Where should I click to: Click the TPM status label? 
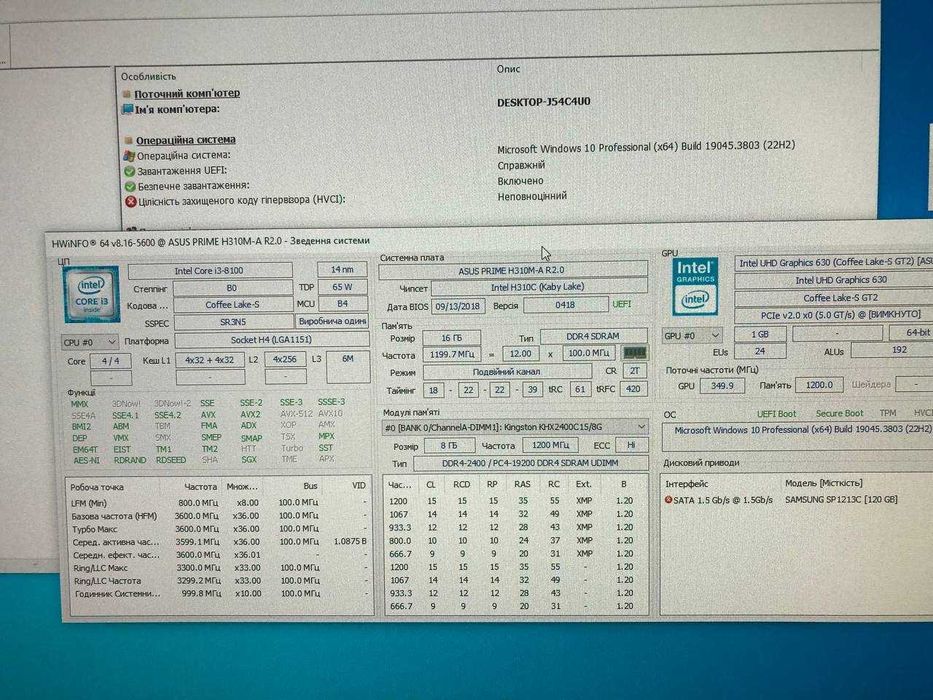(x=888, y=412)
